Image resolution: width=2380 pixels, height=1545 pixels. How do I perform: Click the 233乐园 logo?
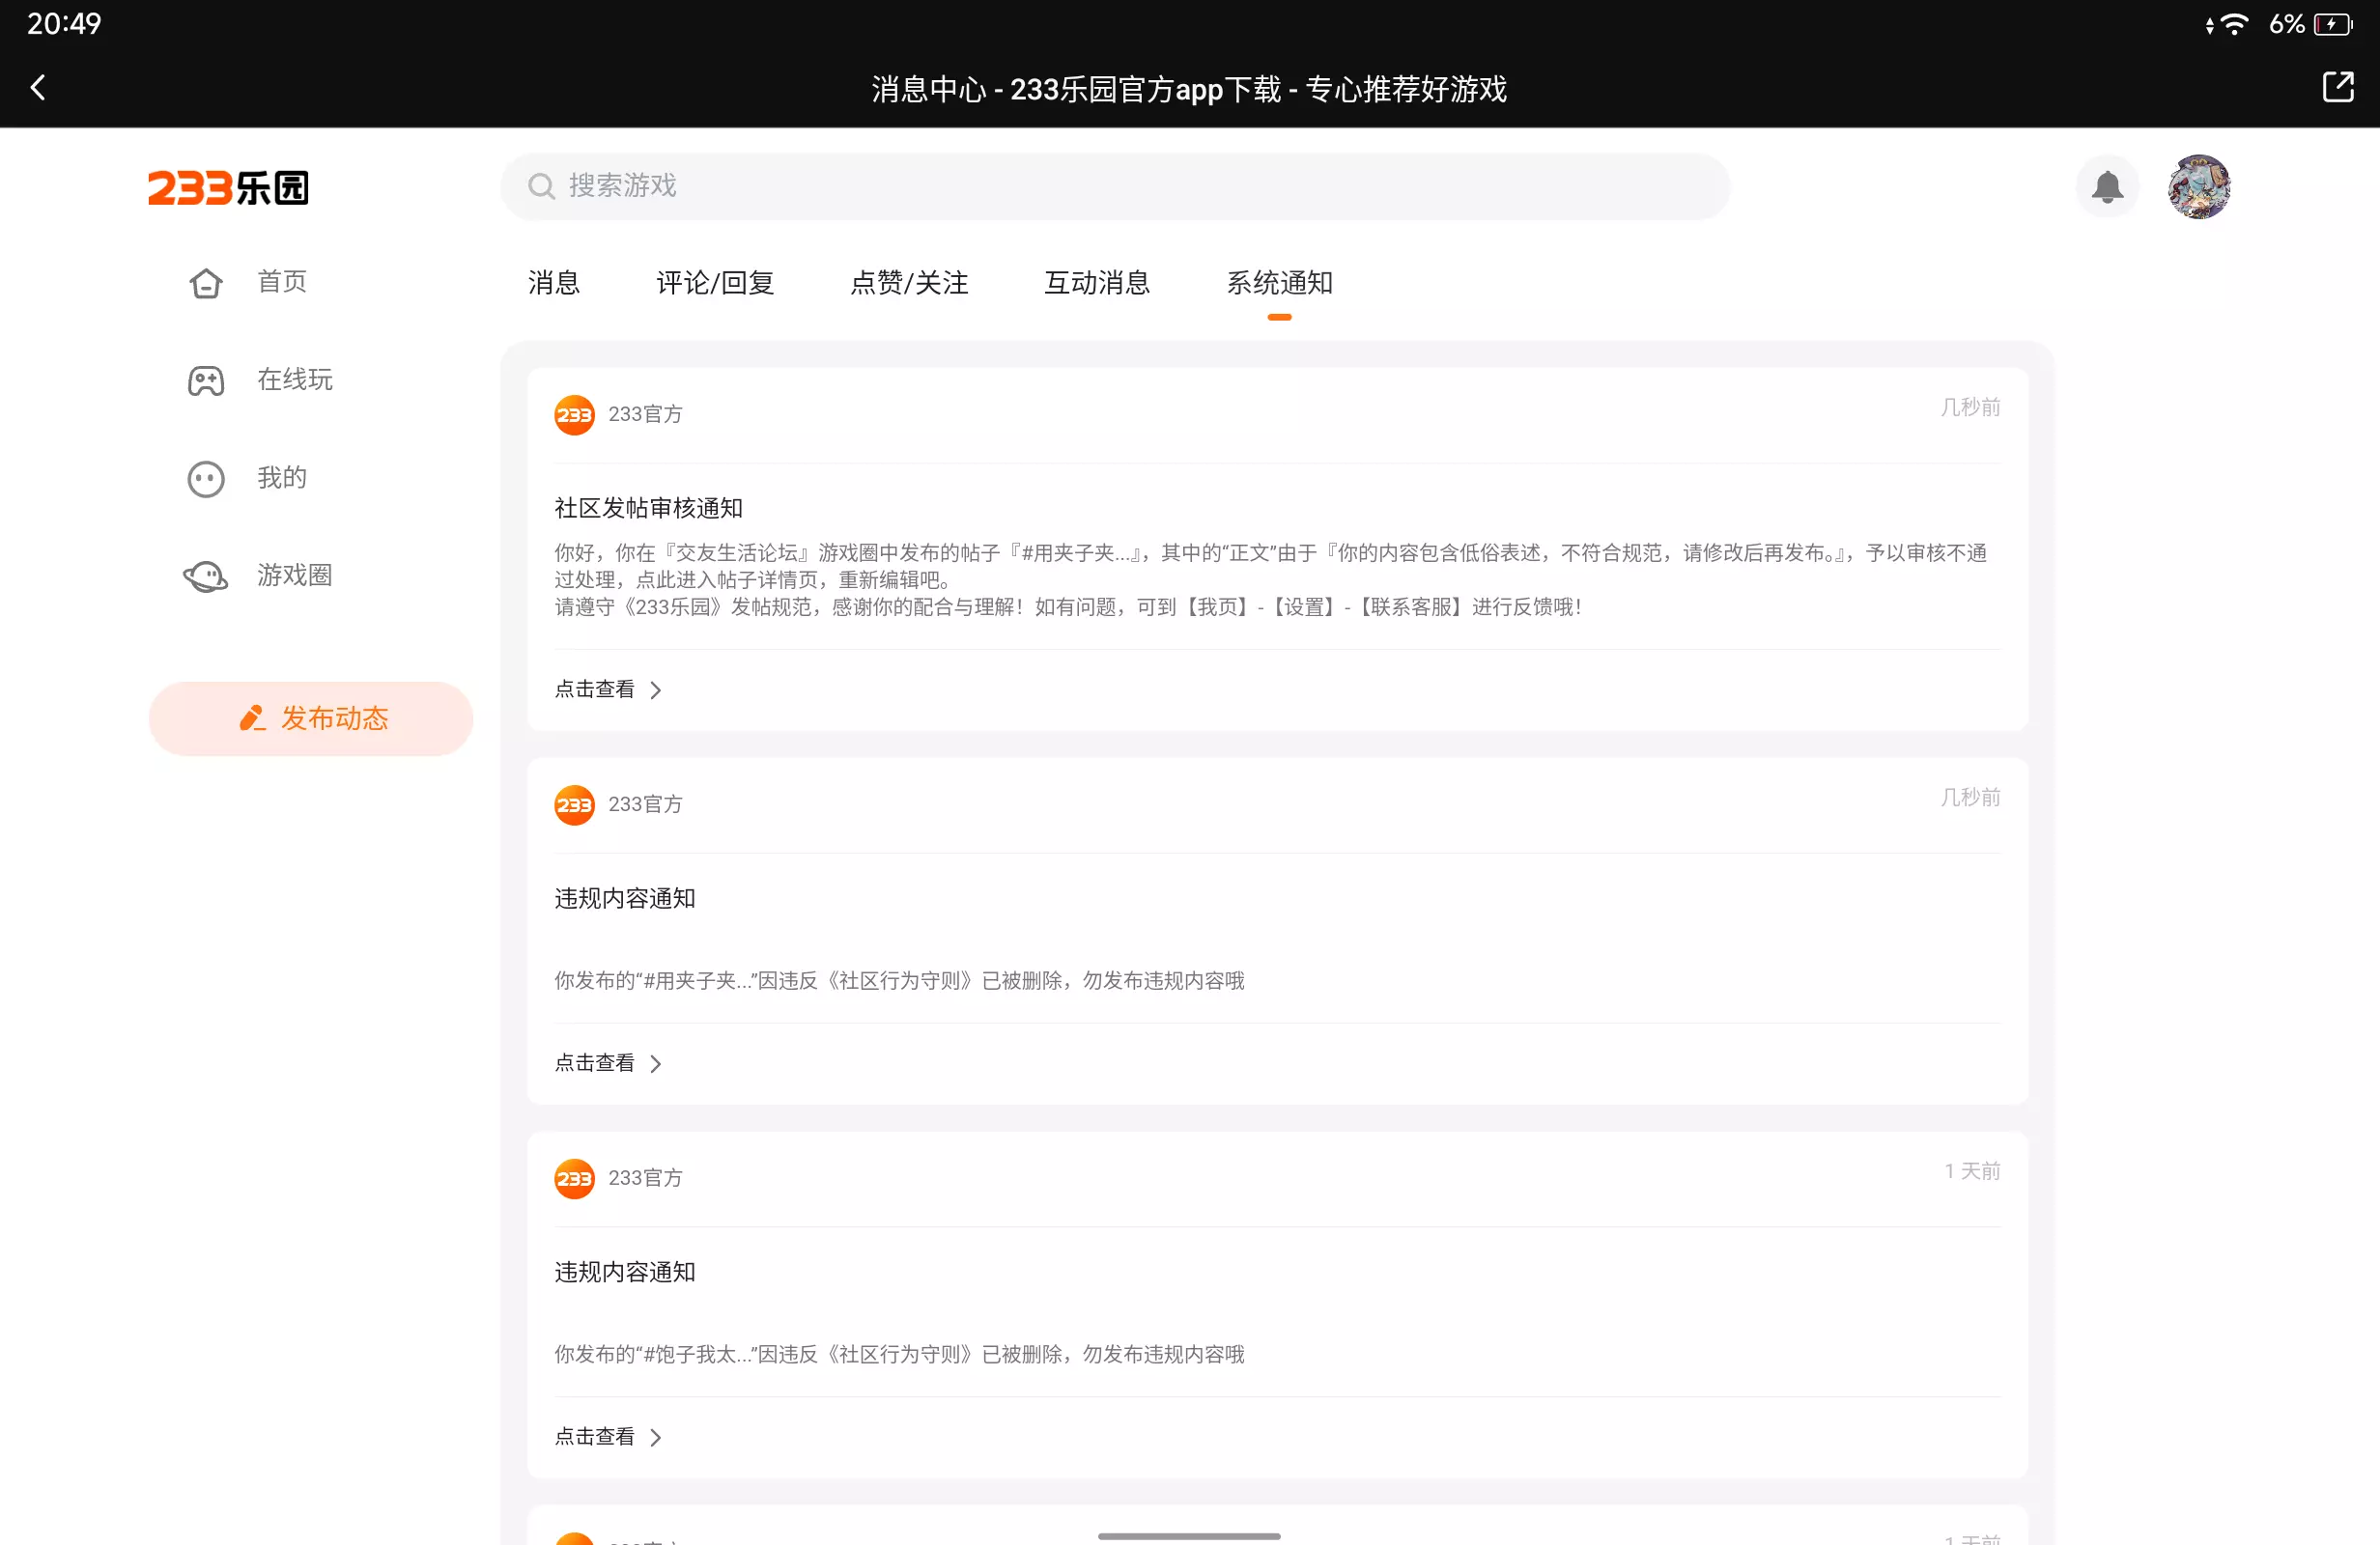coord(228,188)
